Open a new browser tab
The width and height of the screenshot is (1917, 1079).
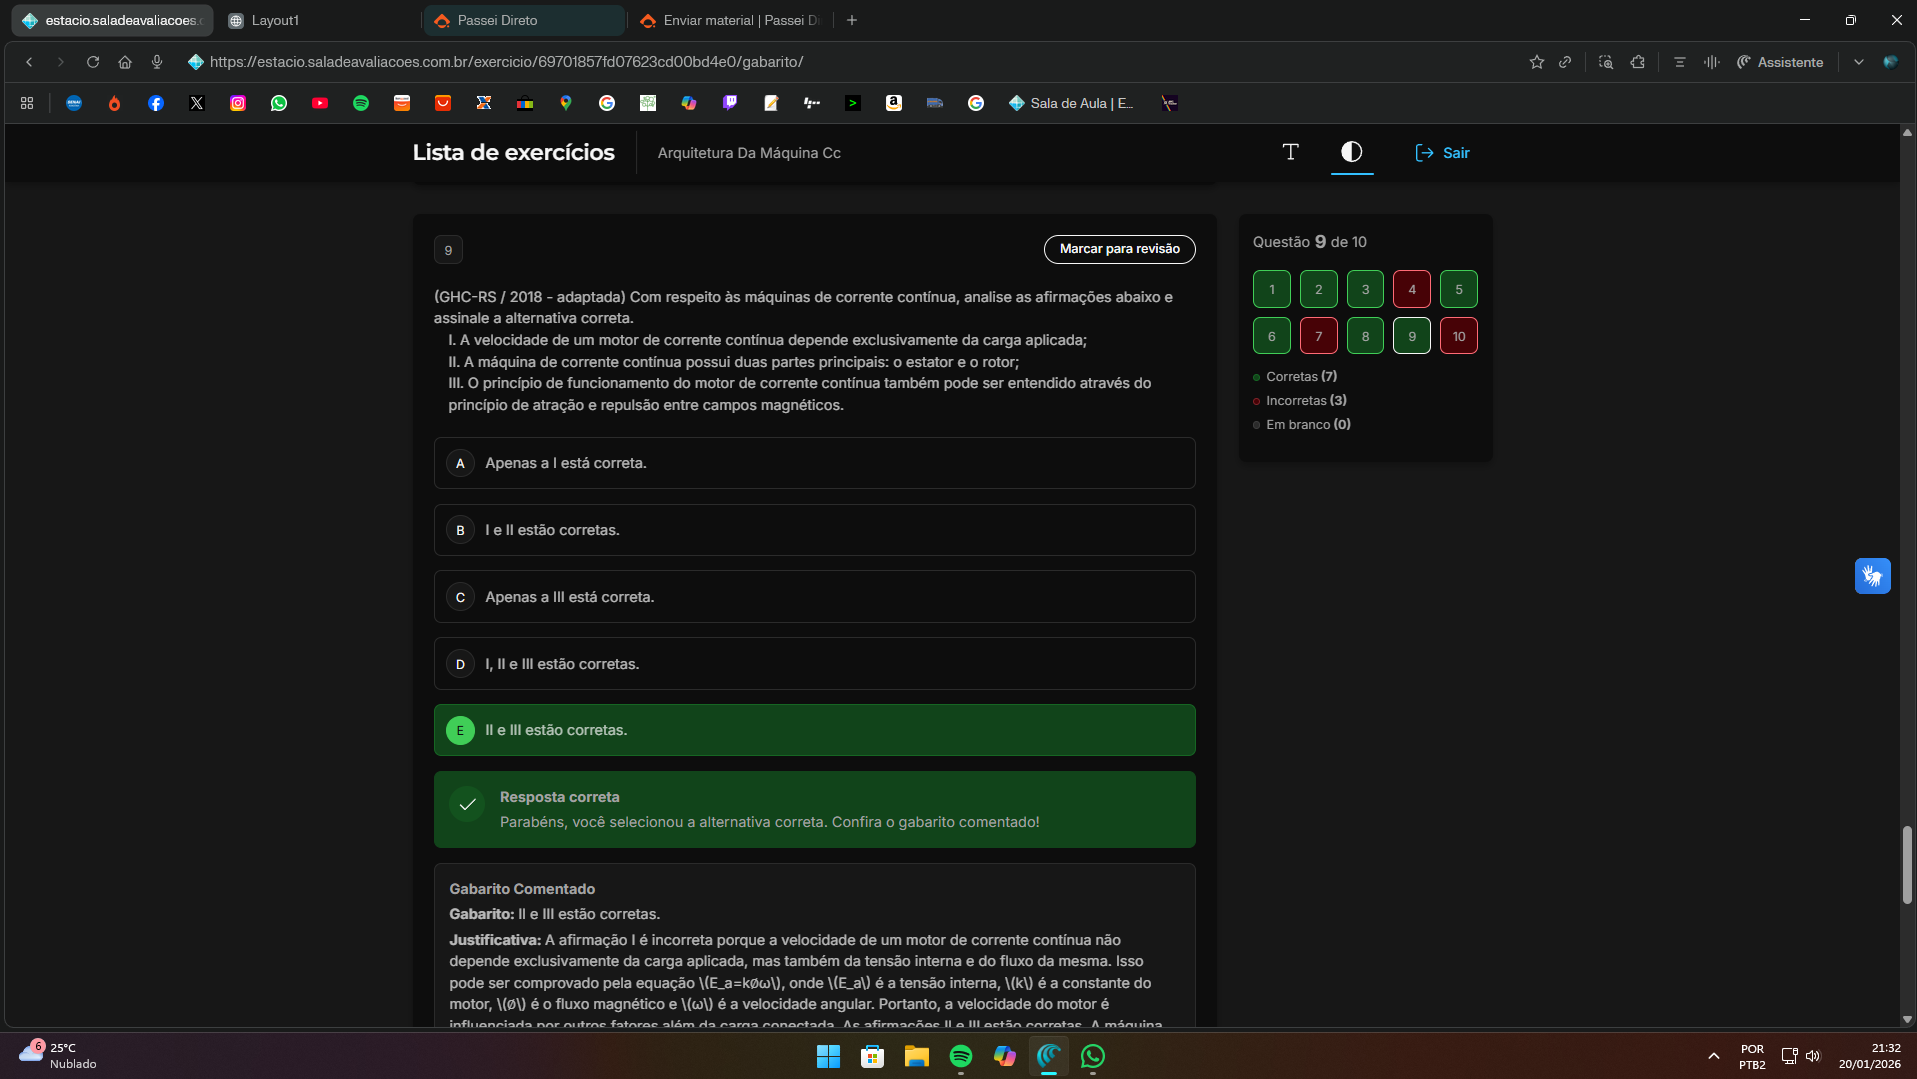pyautogui.click(x=852, y=20)
